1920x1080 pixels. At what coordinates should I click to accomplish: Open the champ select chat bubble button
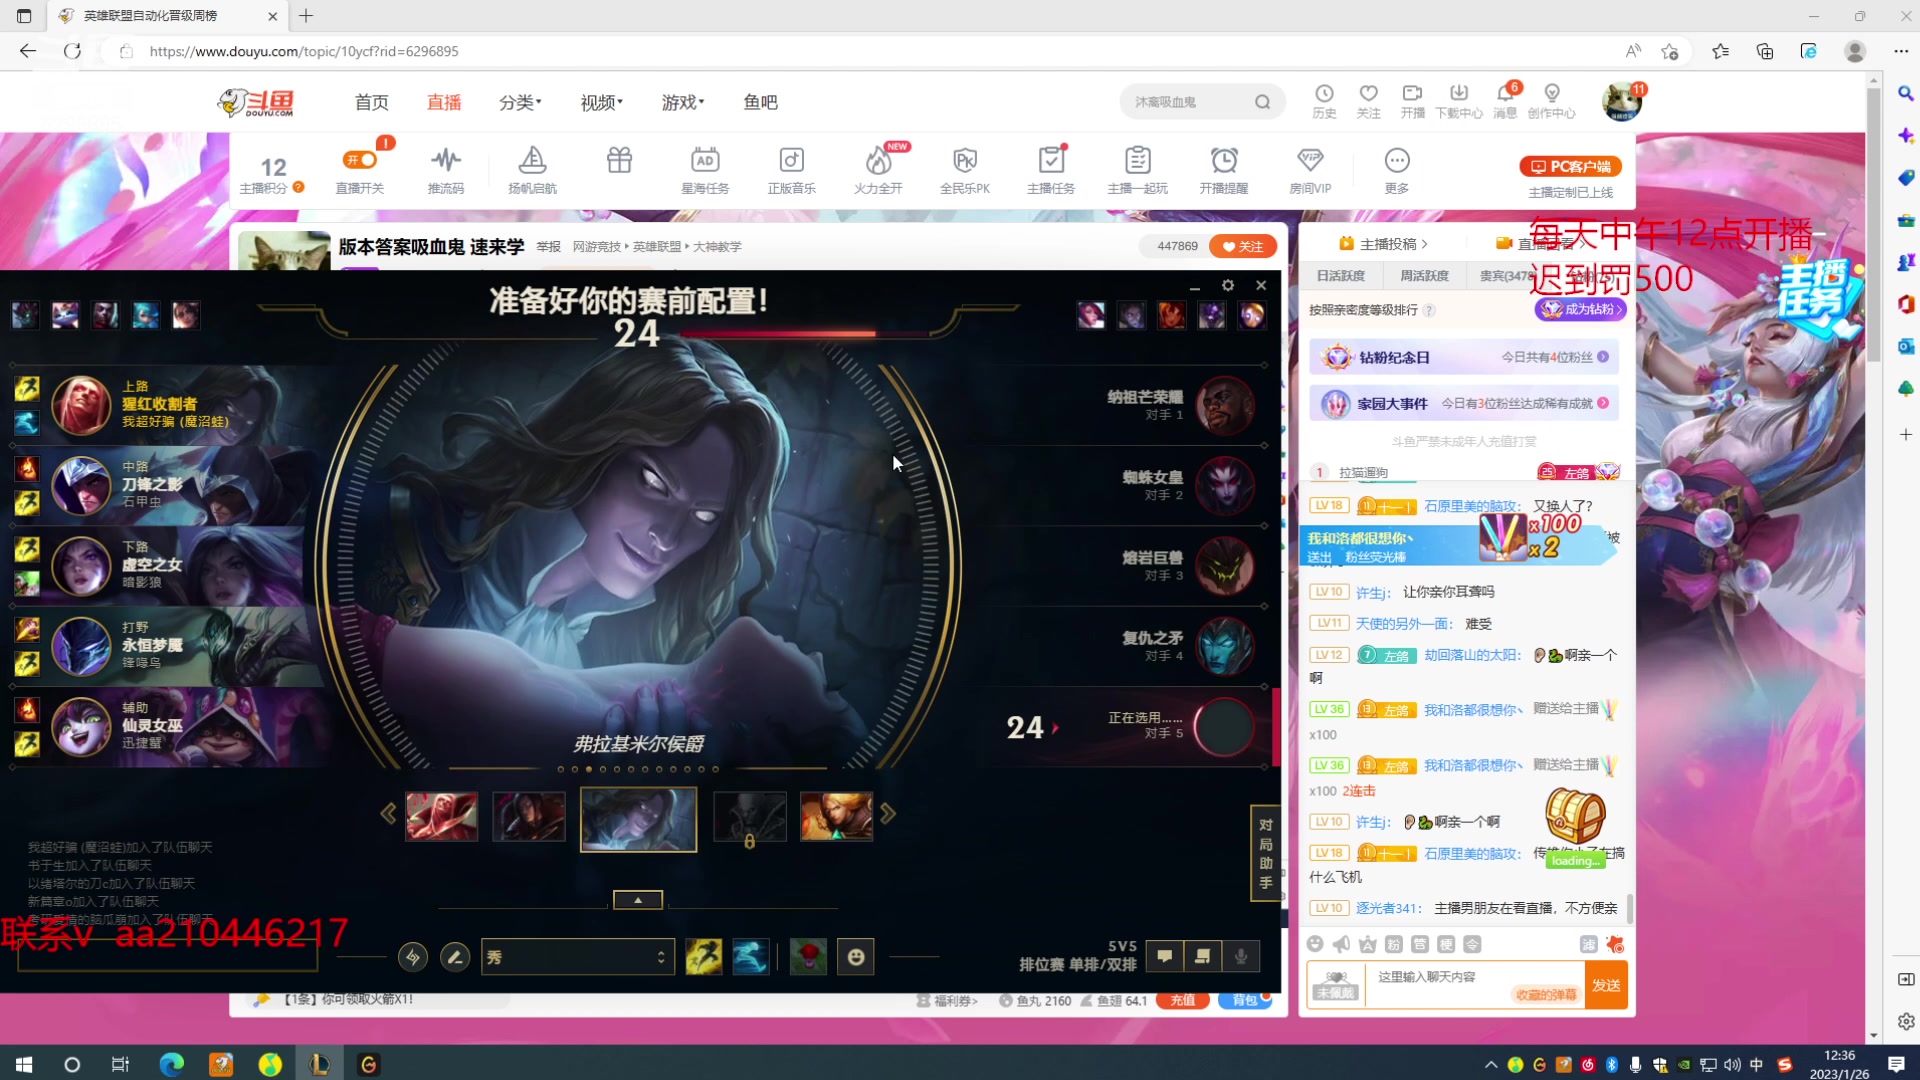1164,957
